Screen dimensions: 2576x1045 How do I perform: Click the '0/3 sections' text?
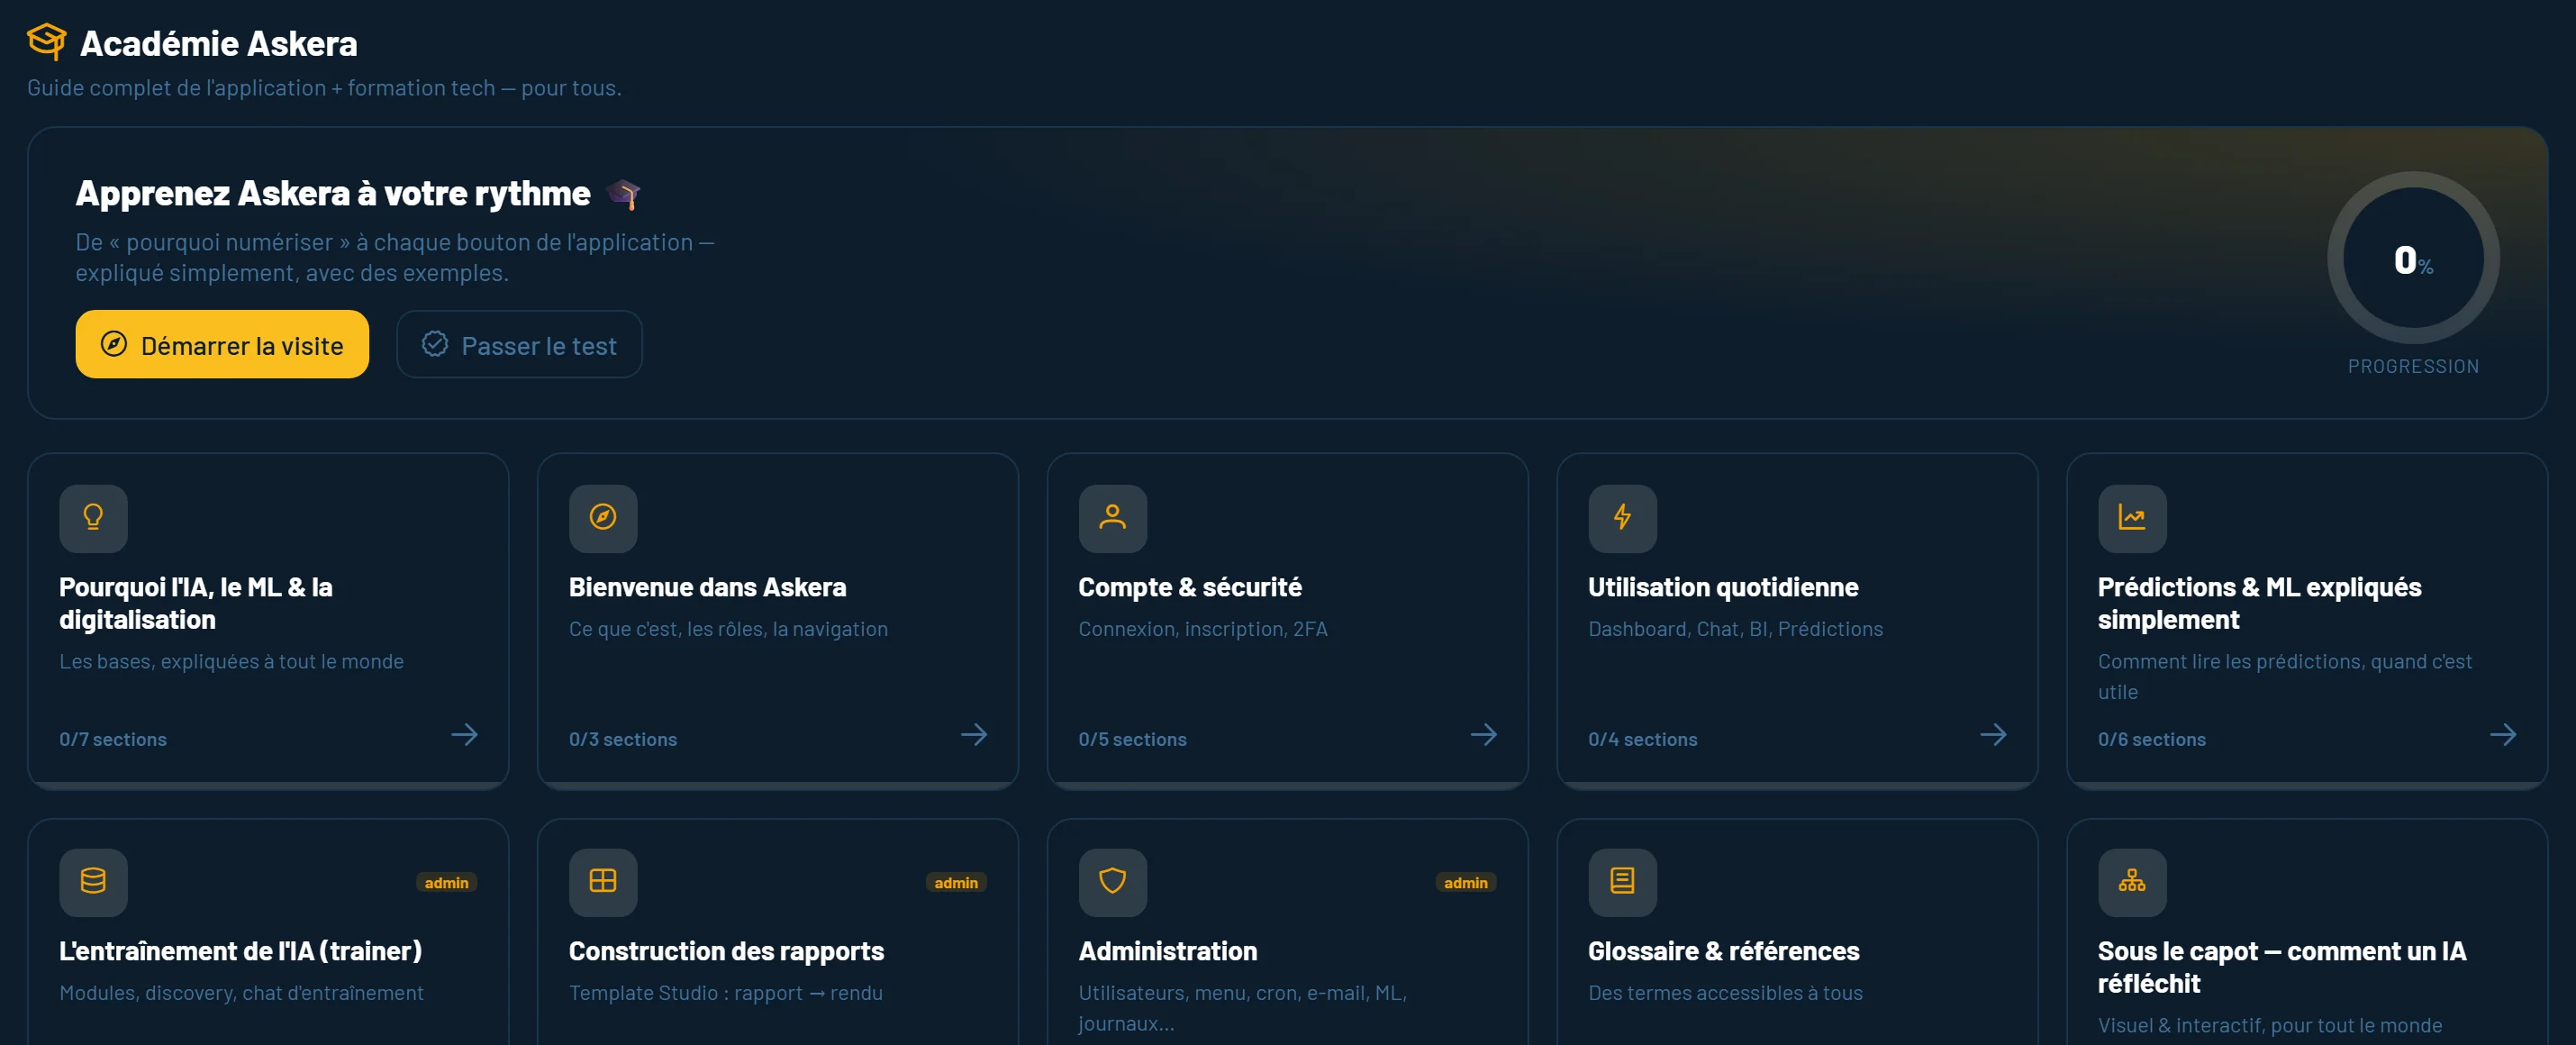(623, 739)
